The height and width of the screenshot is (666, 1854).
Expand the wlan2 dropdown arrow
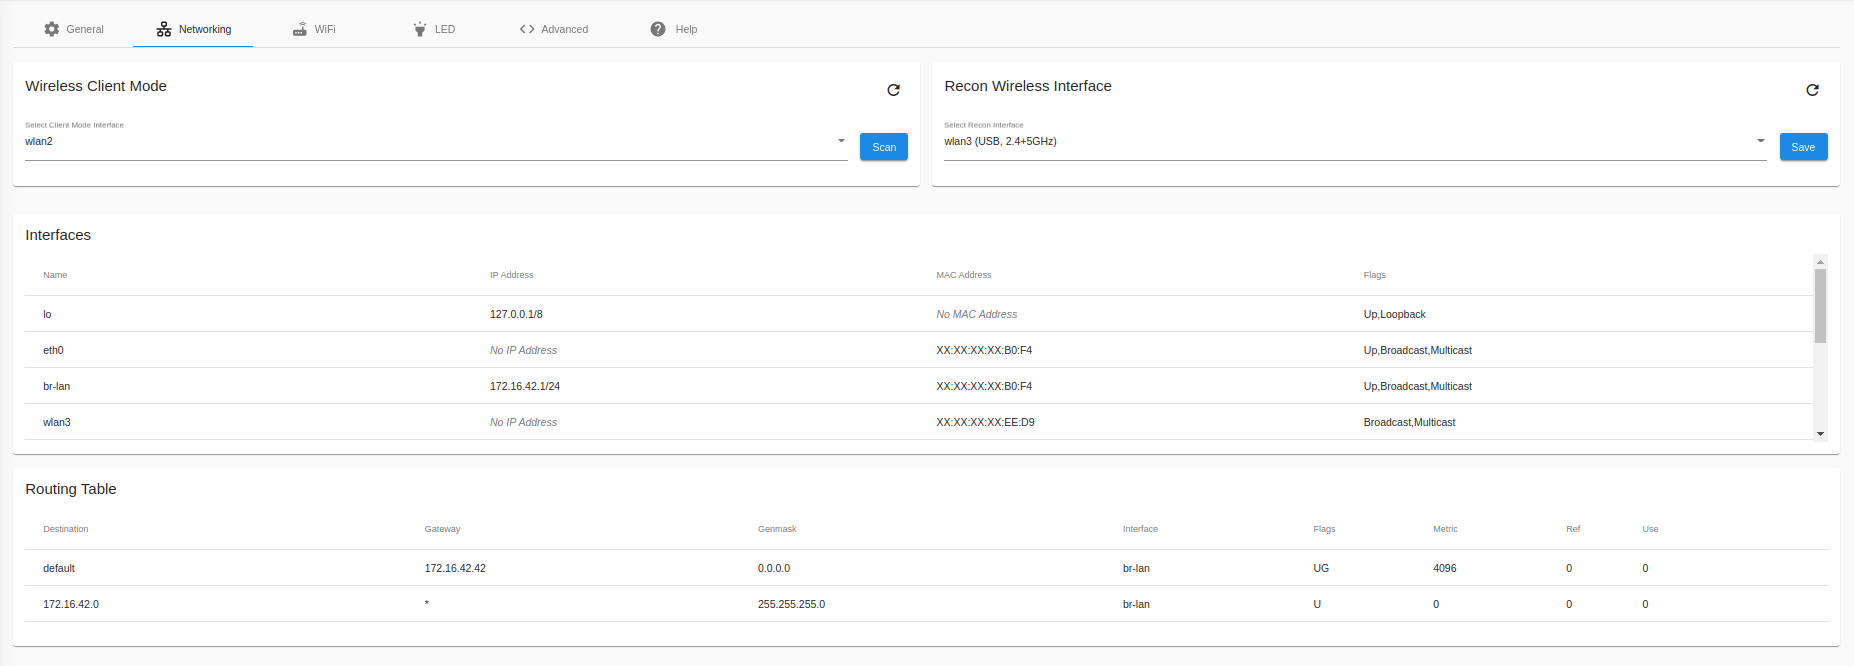pyautogui.click(x=841, y=141)
